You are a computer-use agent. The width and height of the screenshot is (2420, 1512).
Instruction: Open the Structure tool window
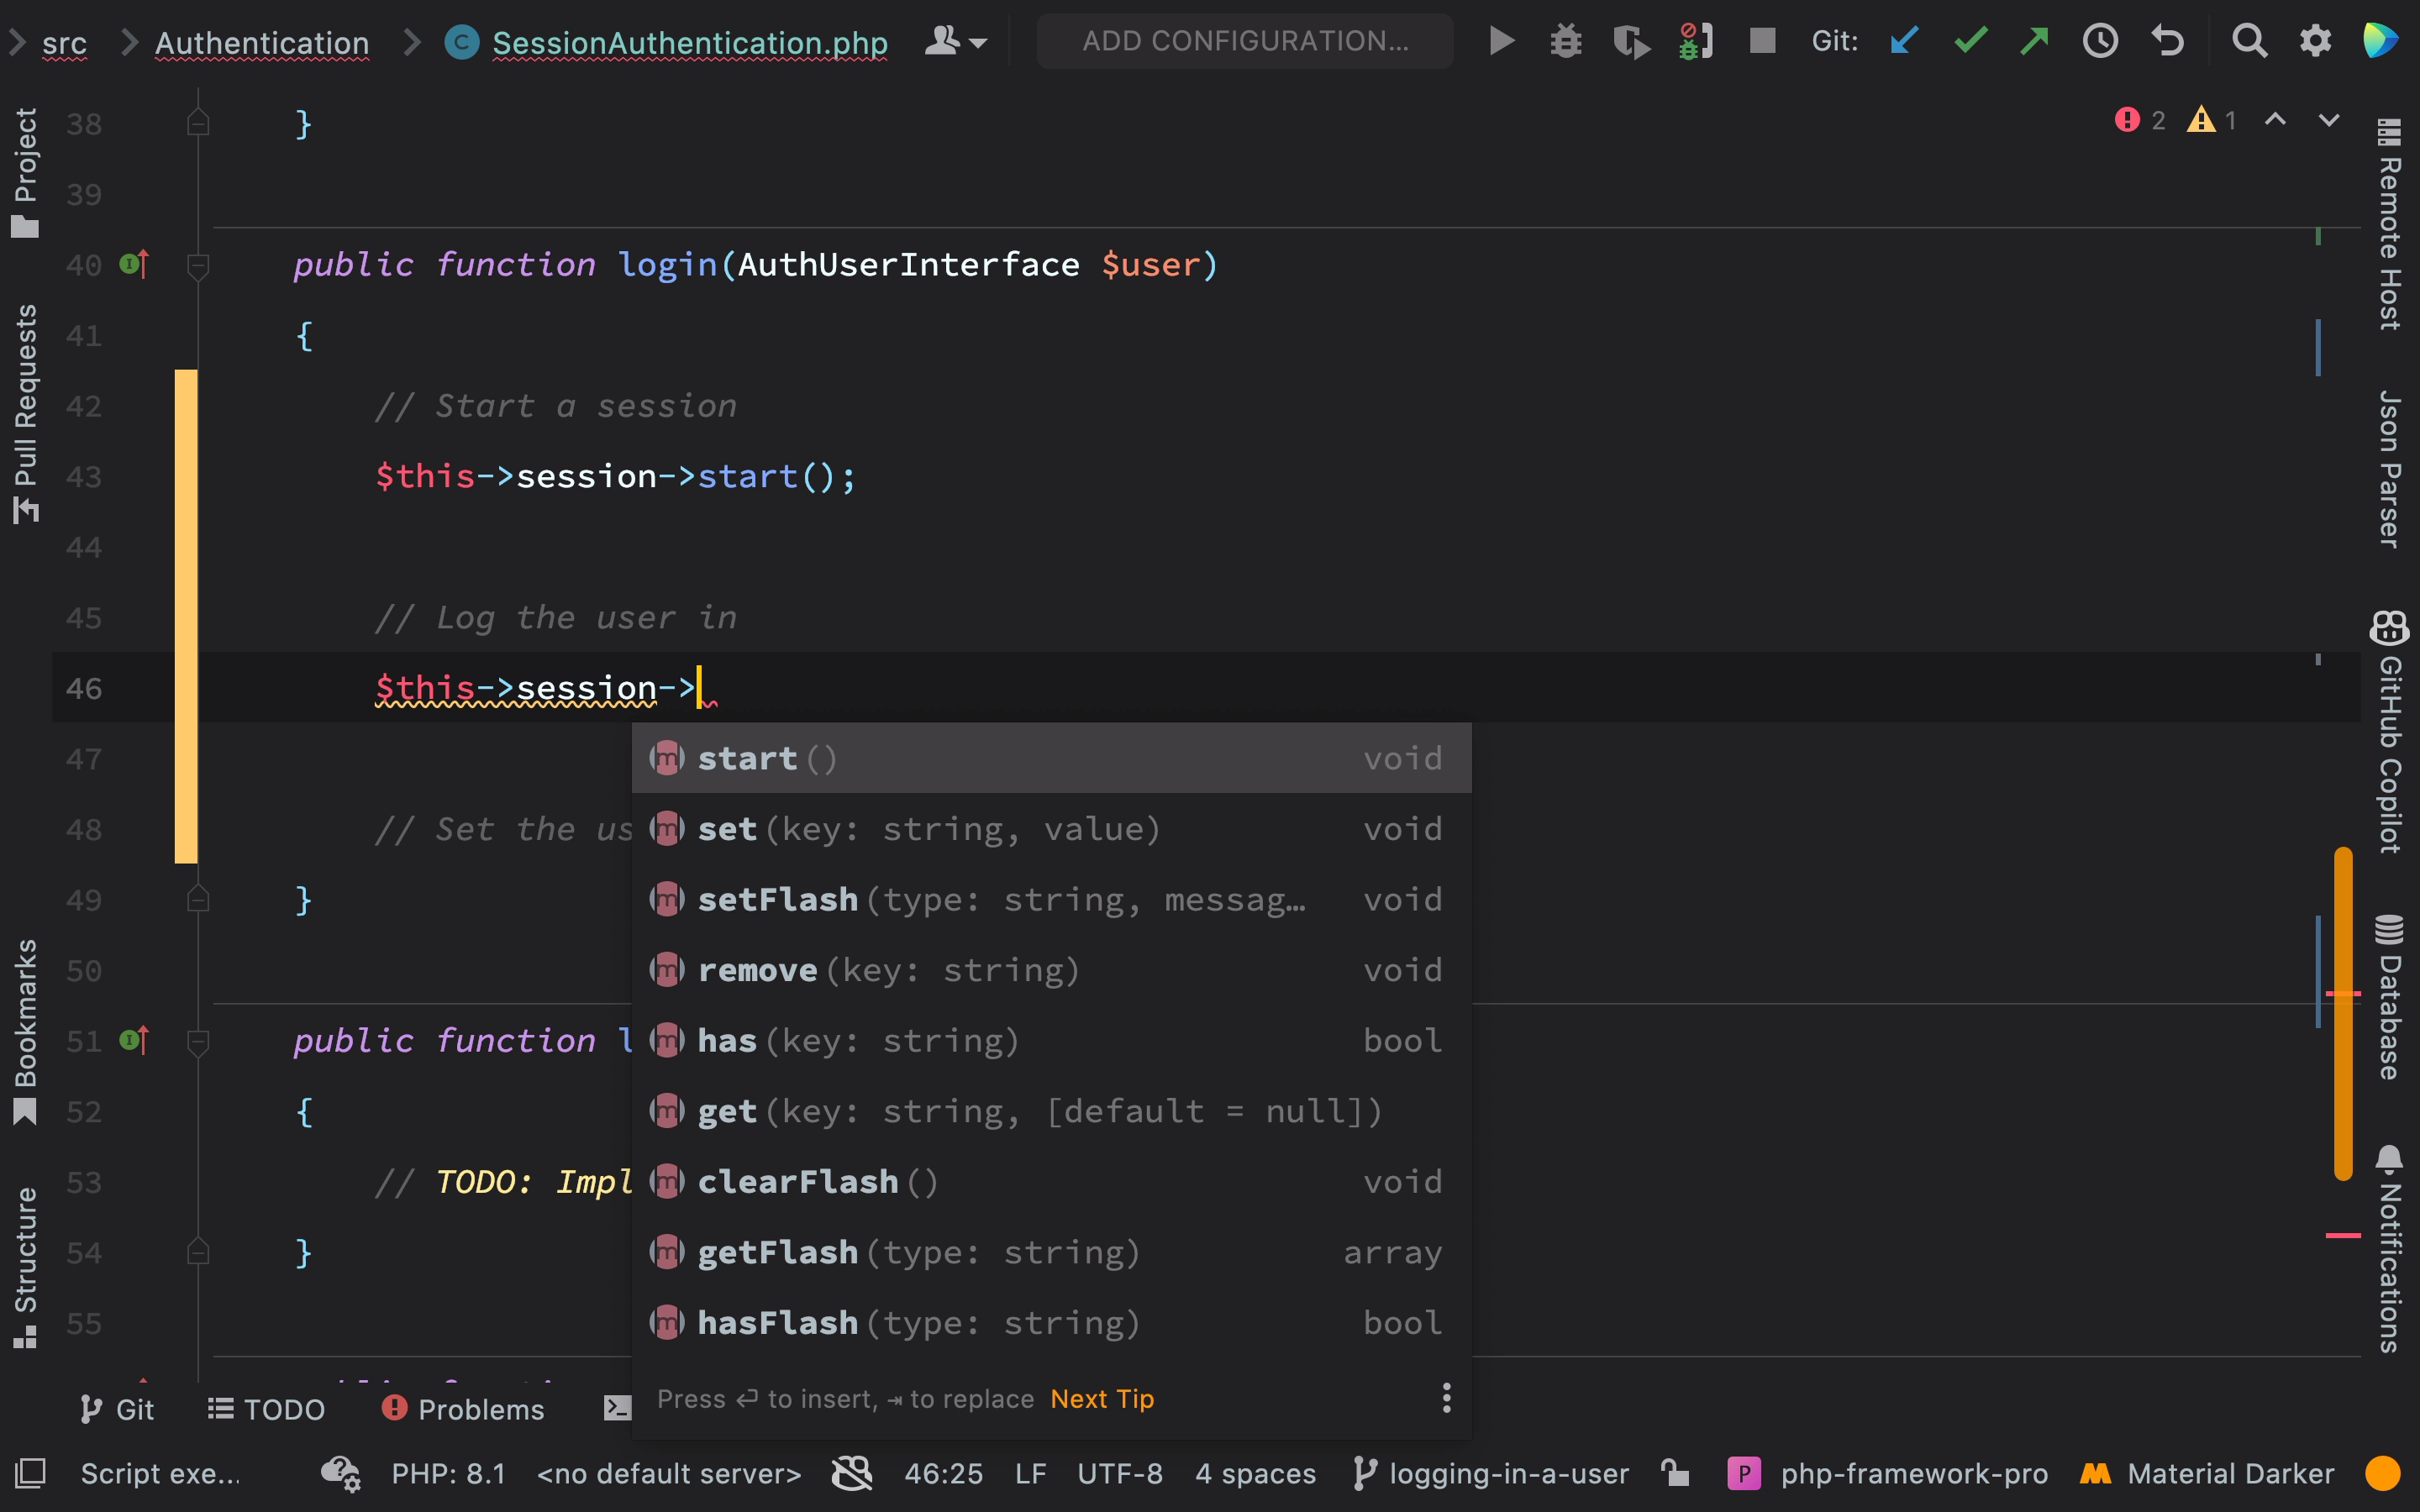(25, 1267)
